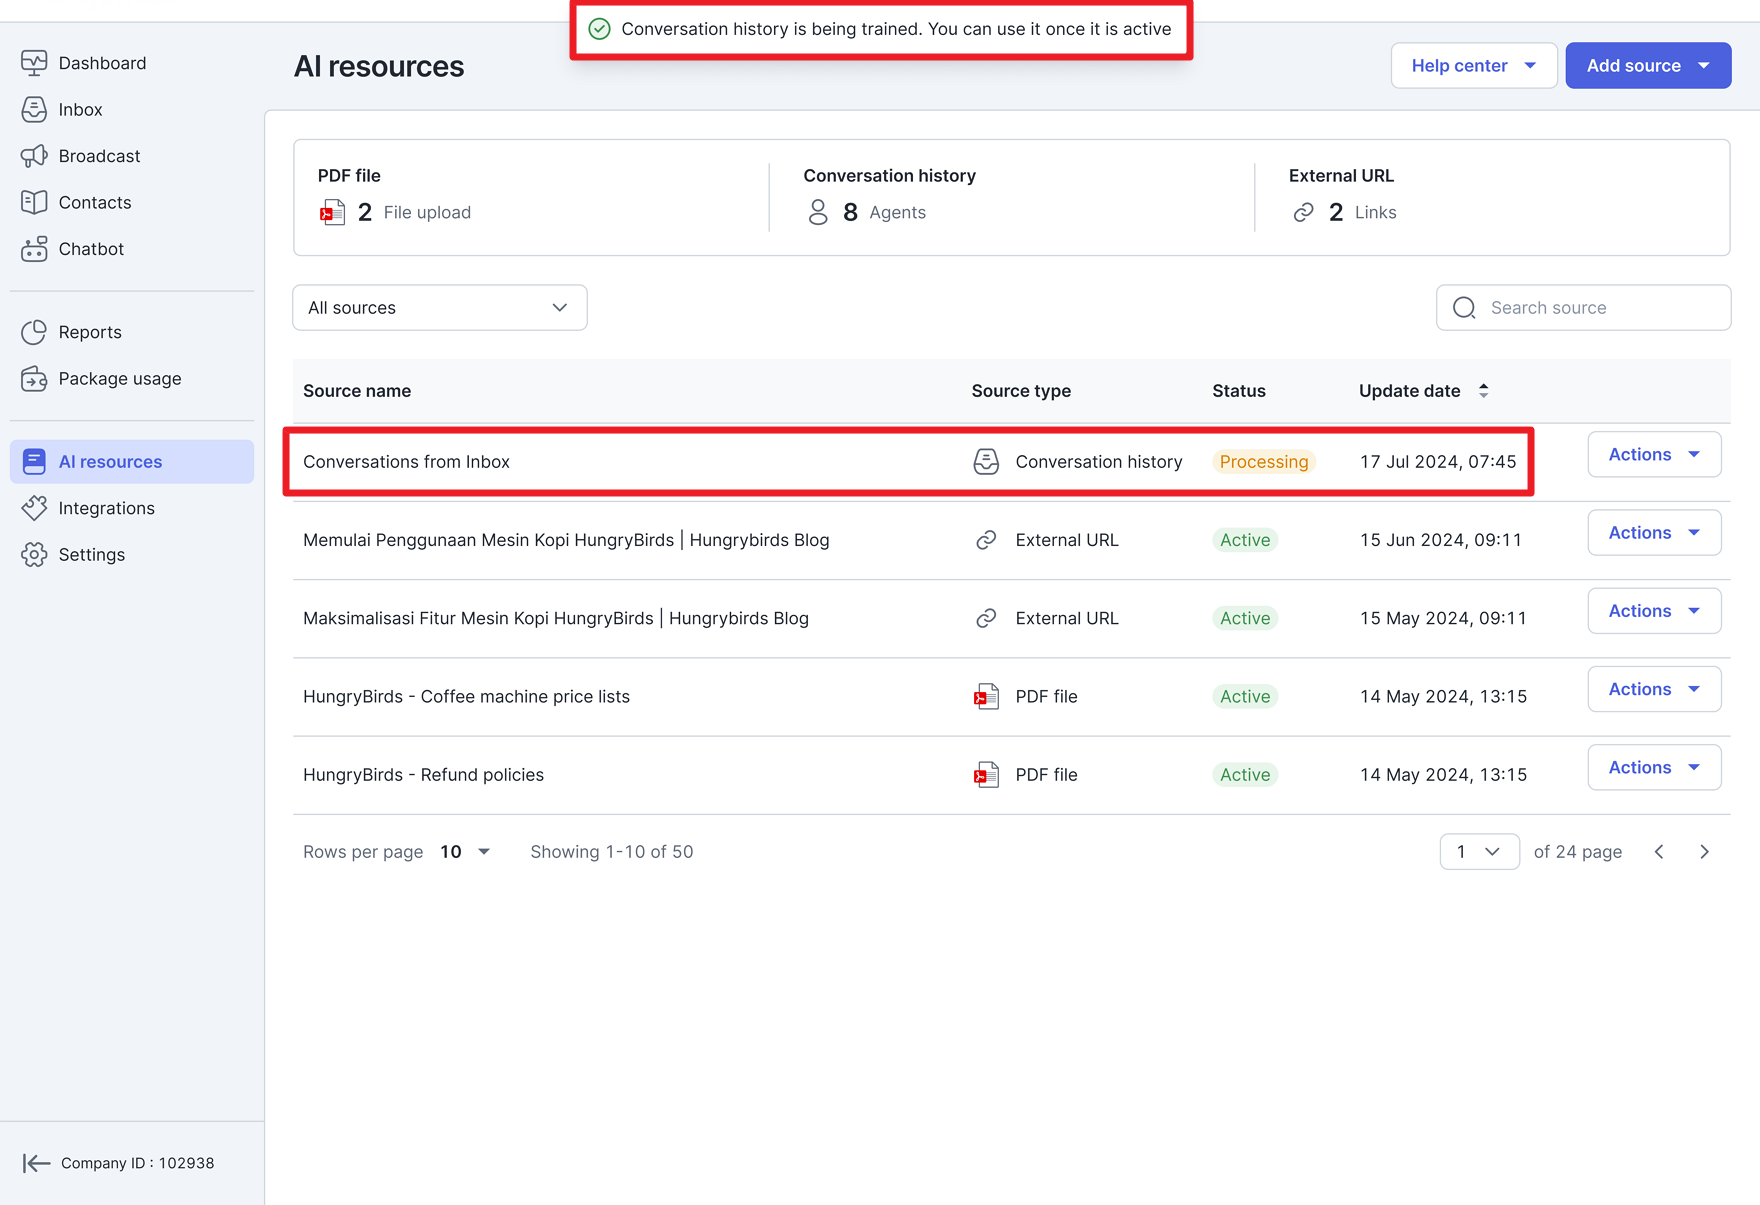Click the Reports pie chart icon
Screen dimensions: 1760x1205
click(x=34, y=332)
